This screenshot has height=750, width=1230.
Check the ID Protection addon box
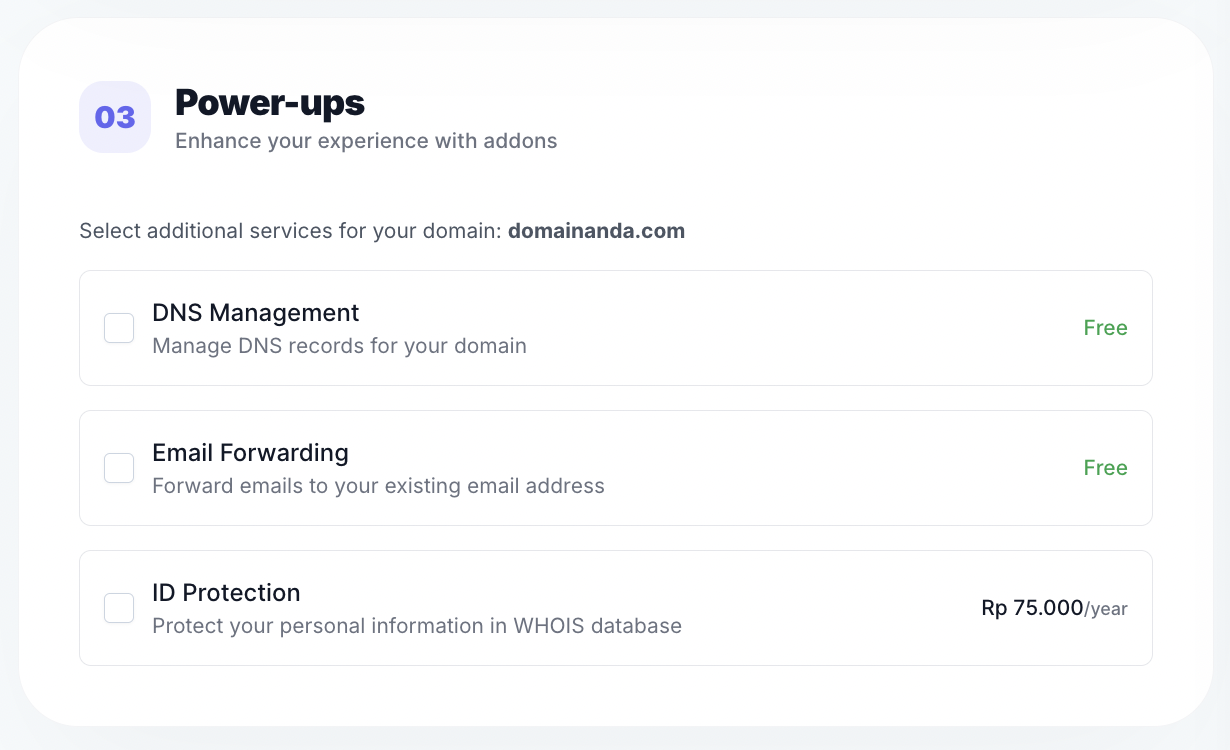click(x=119, y=608)
